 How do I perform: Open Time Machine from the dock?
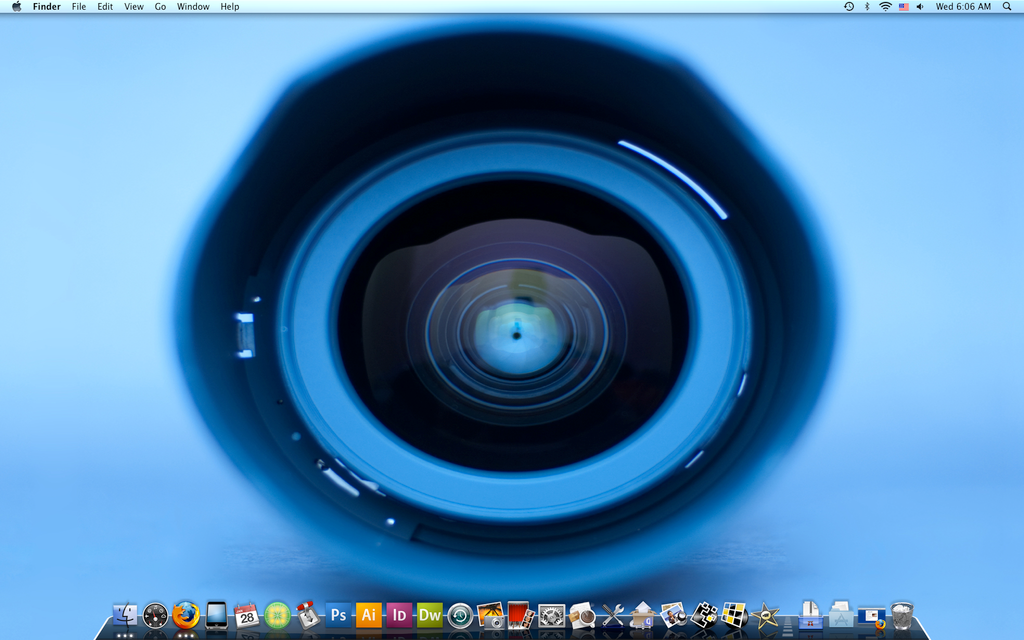click(x=460, y=615)
